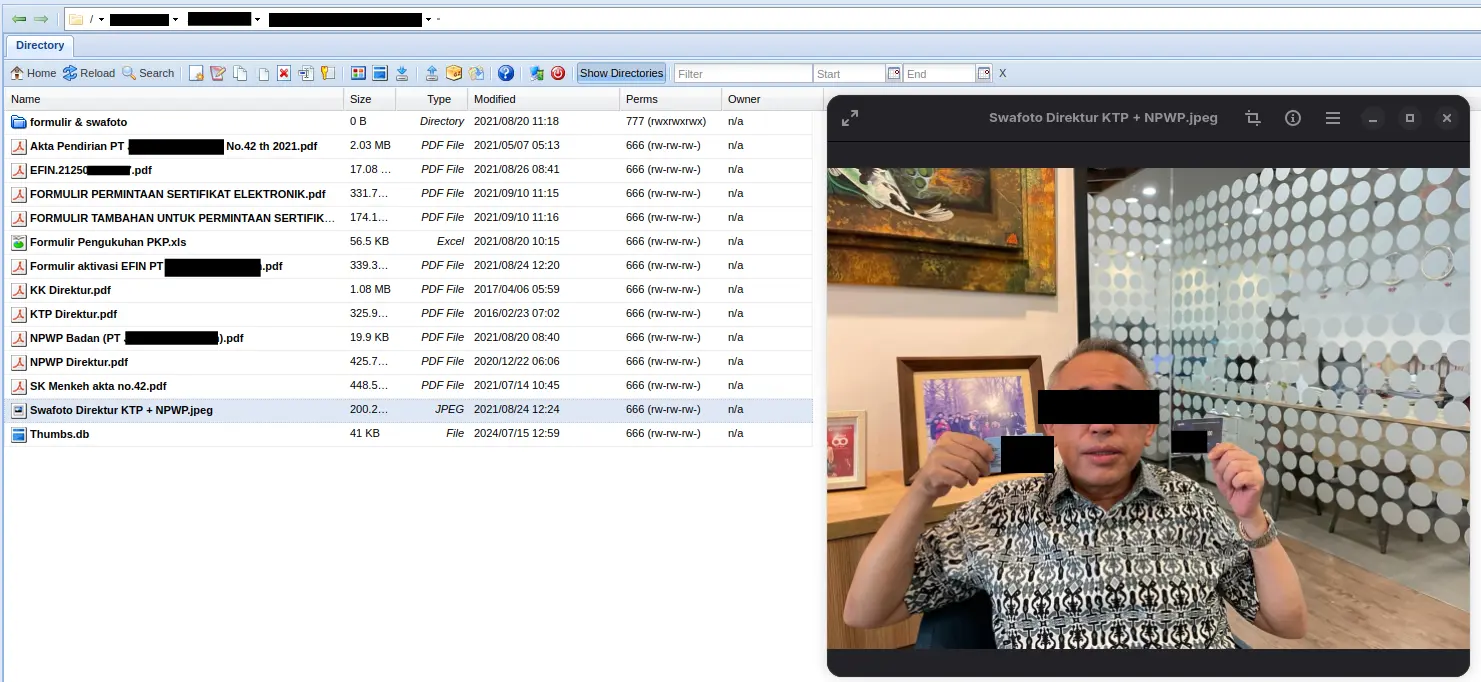Click the red power logout icon
The width and height of the screenshot is (1481, 682).
[x=558, y=73]
